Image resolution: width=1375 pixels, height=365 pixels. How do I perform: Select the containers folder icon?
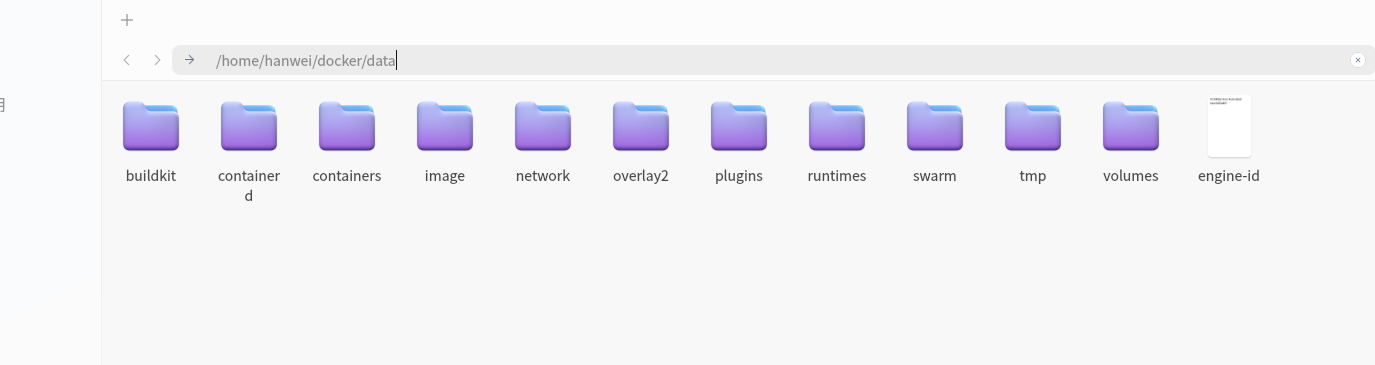[x=347, y=126]
